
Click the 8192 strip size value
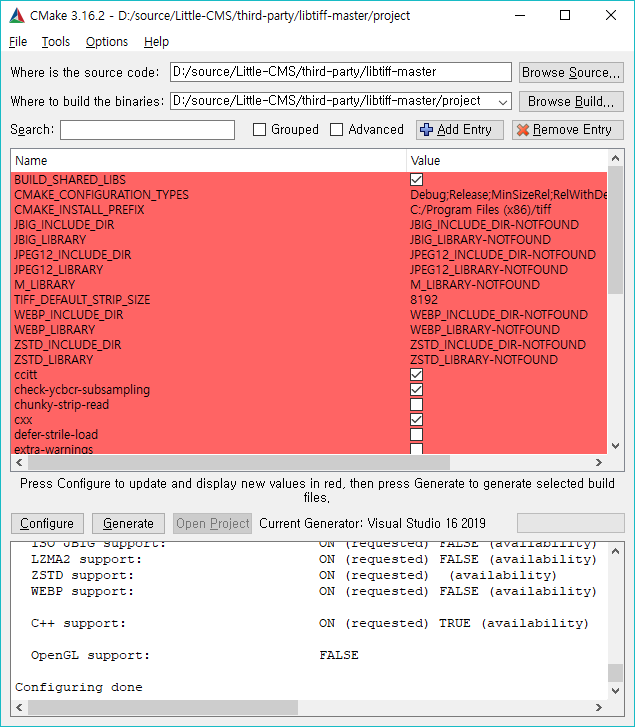click(424, 300)
